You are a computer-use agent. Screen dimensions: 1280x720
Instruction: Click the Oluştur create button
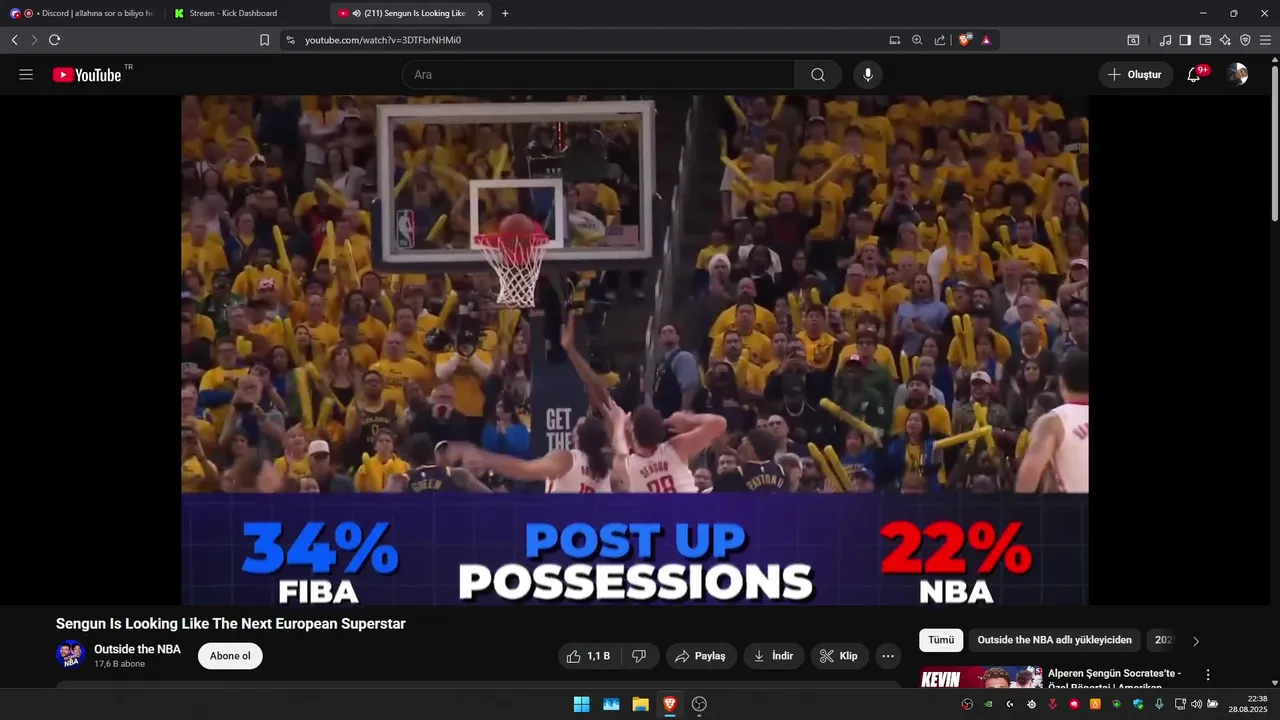click(x=1136, y=75)
